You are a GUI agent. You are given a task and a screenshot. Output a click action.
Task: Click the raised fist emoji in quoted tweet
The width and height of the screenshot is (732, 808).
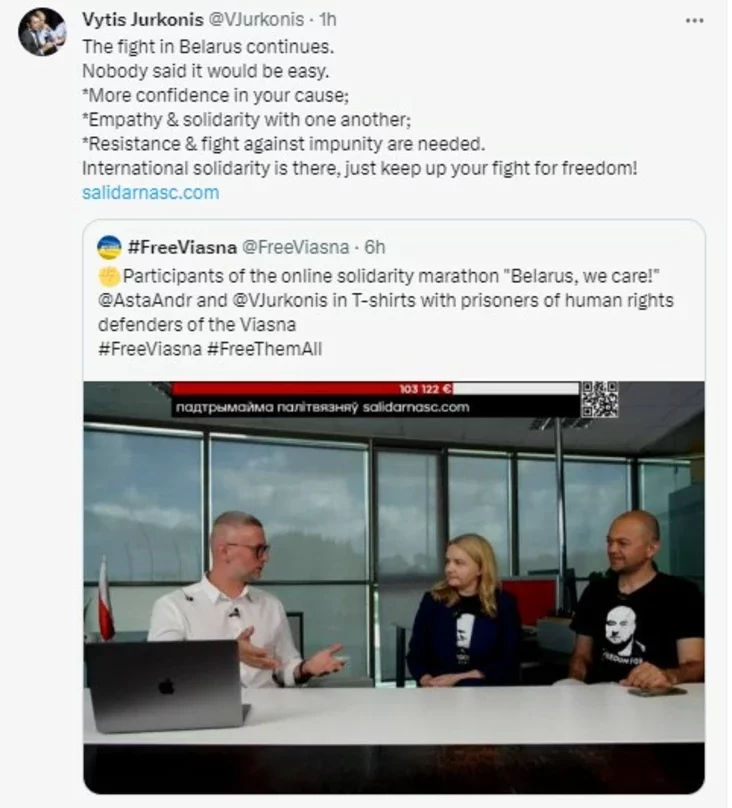[x=109, y=276]
